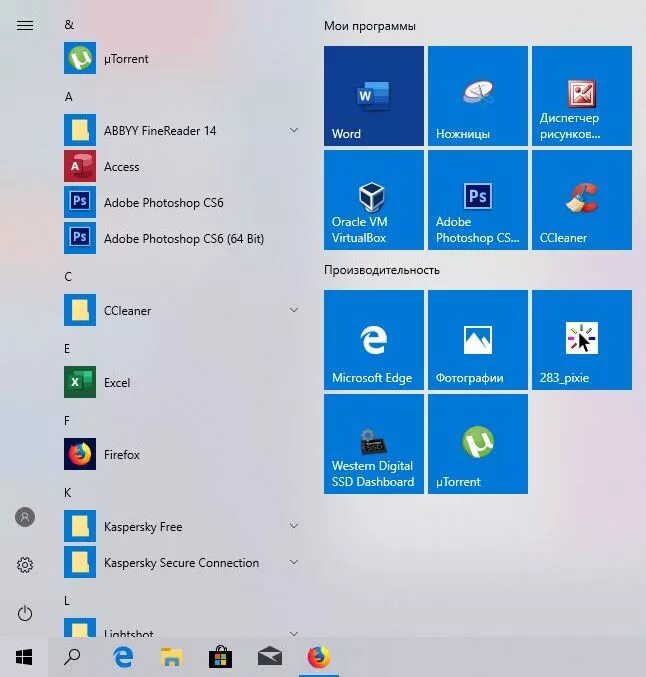Screen dimensions: 646x677
Task: Open the Microsoft Edge tile
Action: pos(374,340)
